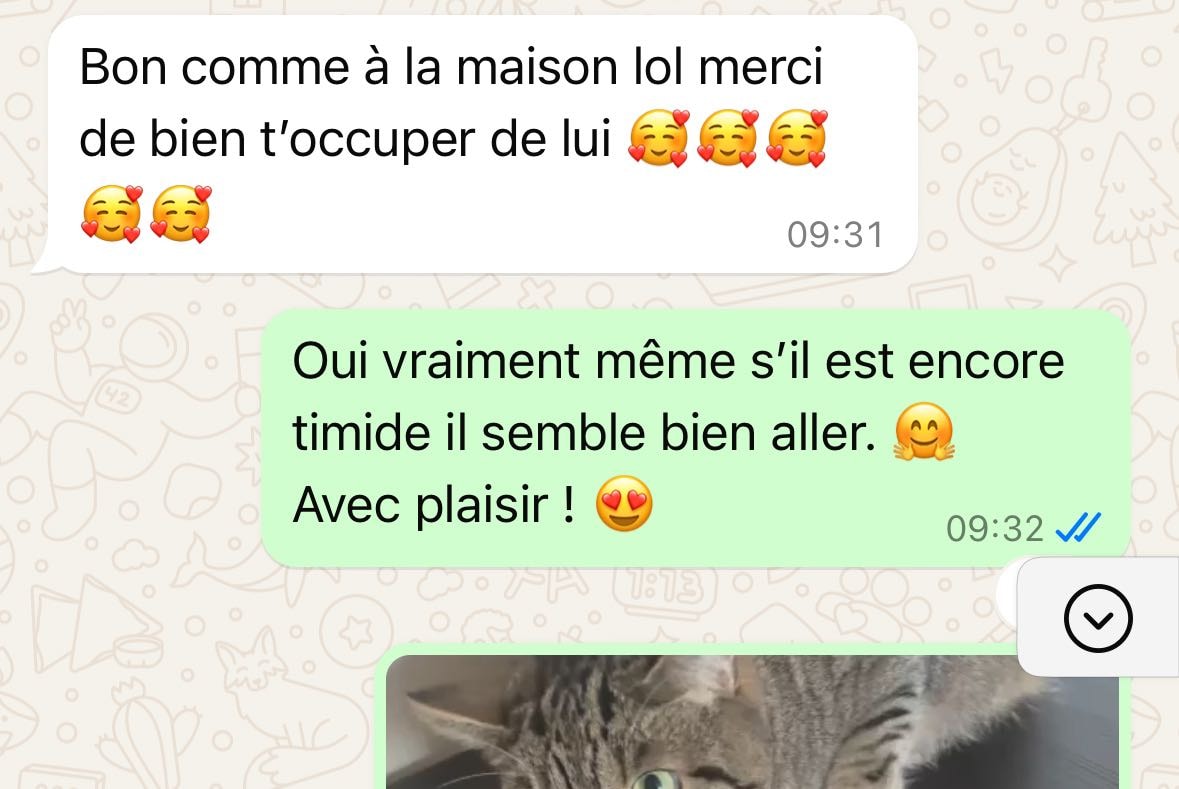This screenshot has height=789, width=1179.
Task: Tap the scroll-to-bottom chevron button
Action: [x=1098, y=618]
